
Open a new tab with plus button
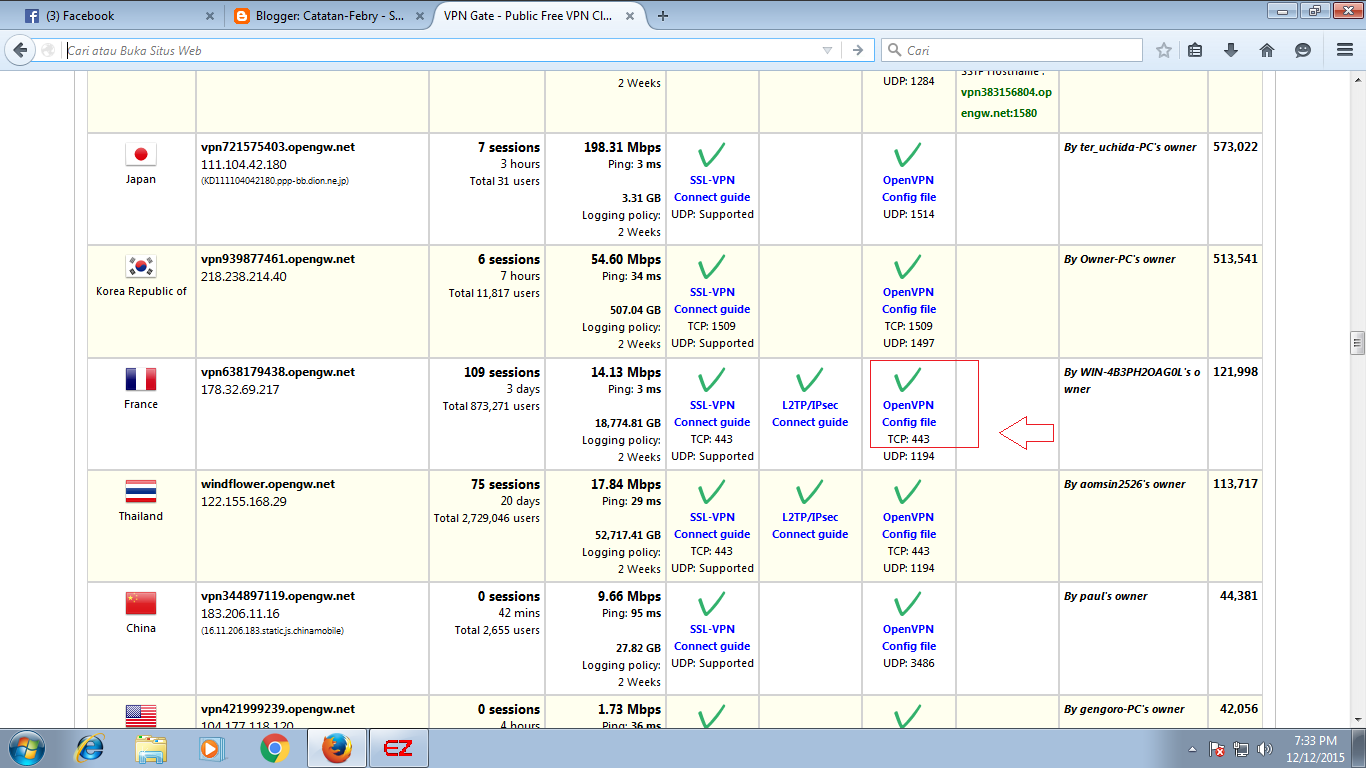(x=663, y=16)
